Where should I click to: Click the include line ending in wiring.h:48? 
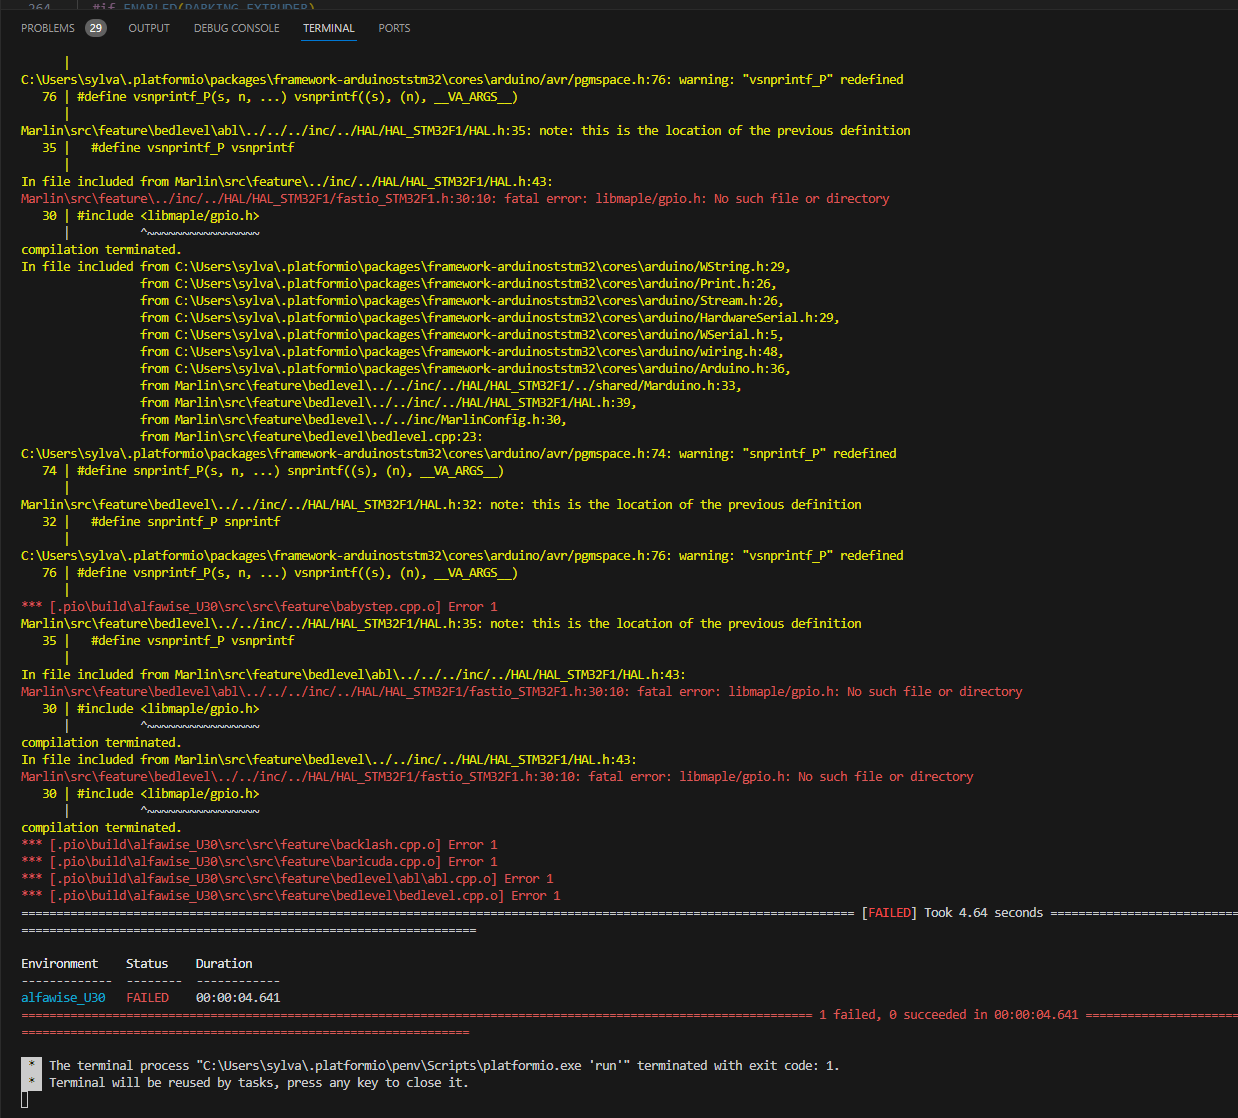(462, 352)
